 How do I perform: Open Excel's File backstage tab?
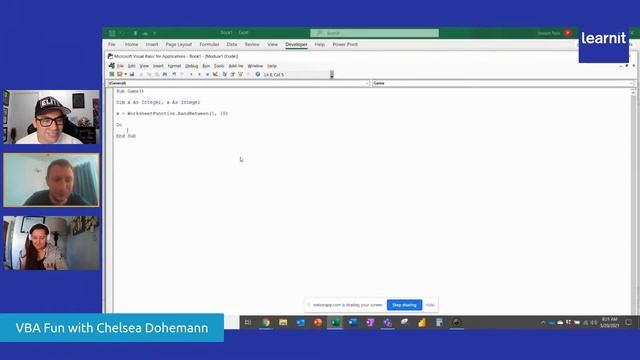pos(111,44)
